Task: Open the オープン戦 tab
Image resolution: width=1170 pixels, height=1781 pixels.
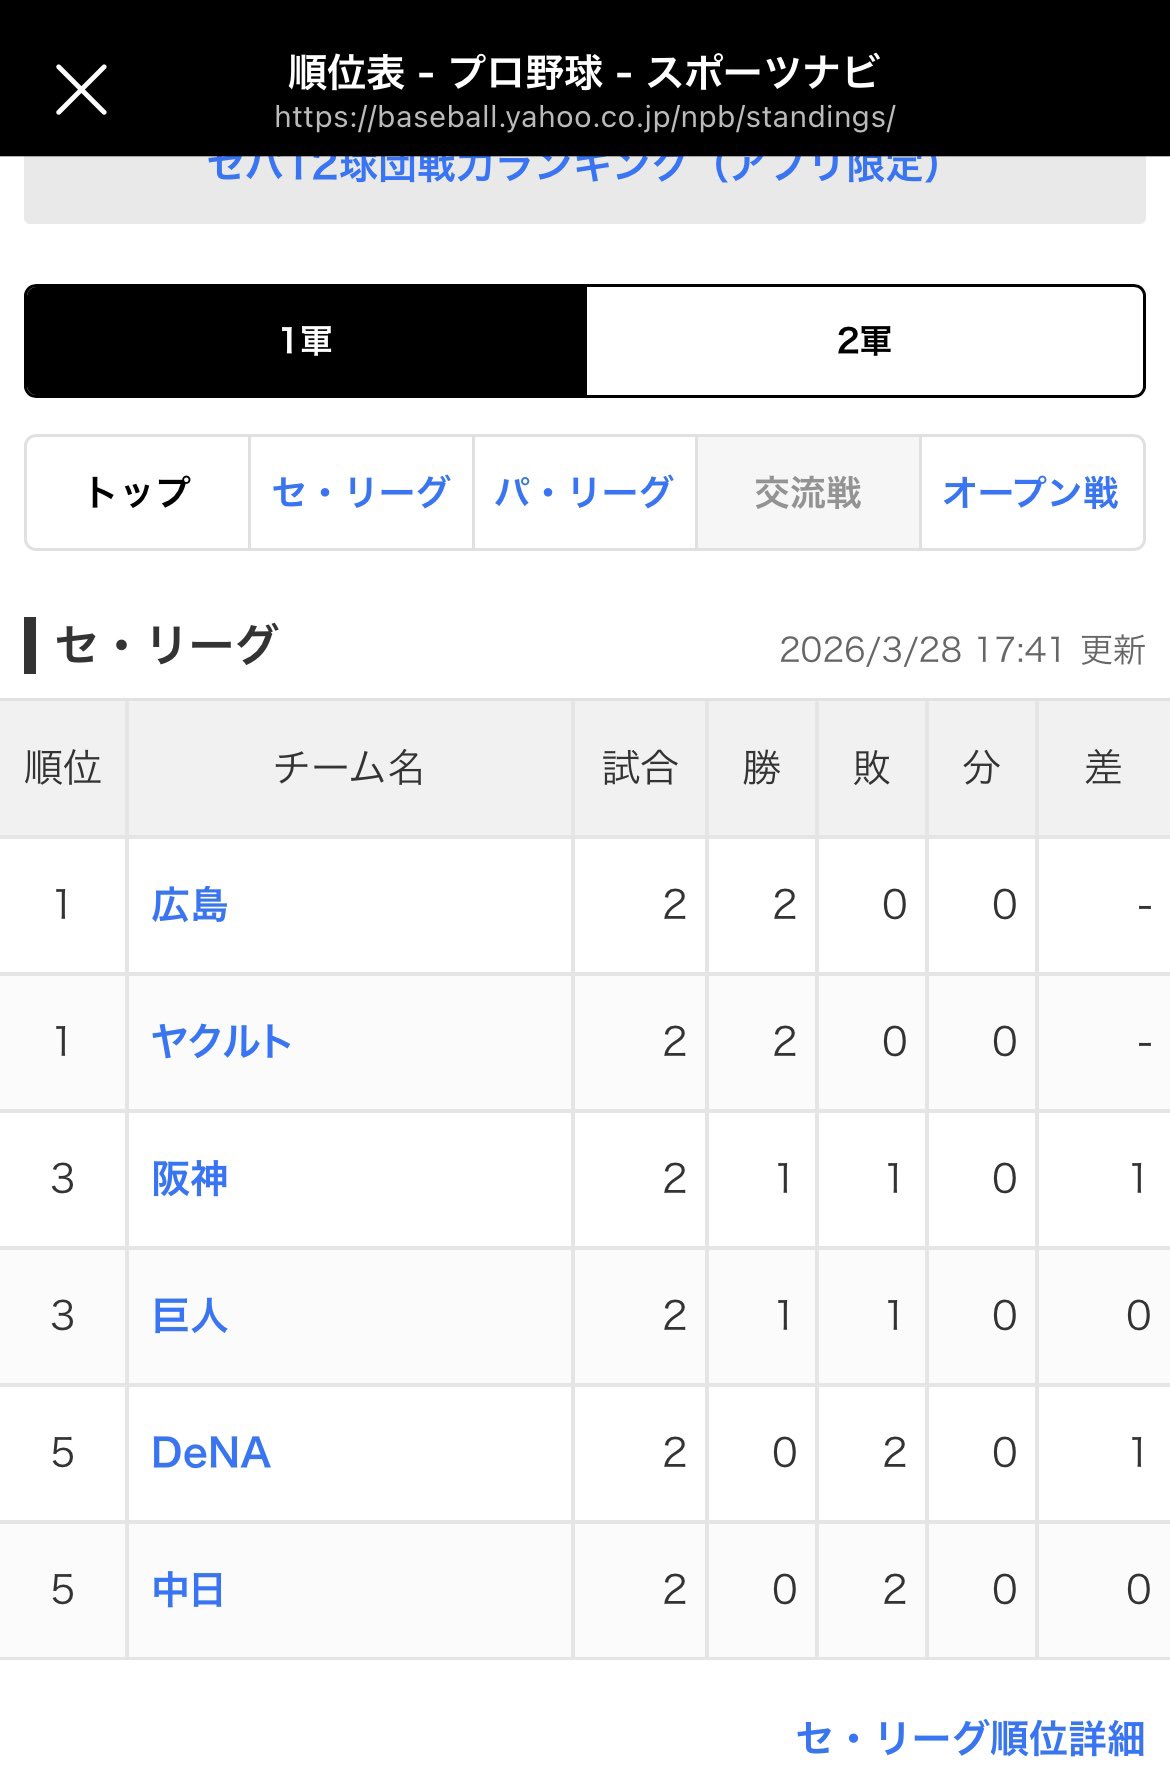Action: tap(1031, 492)
